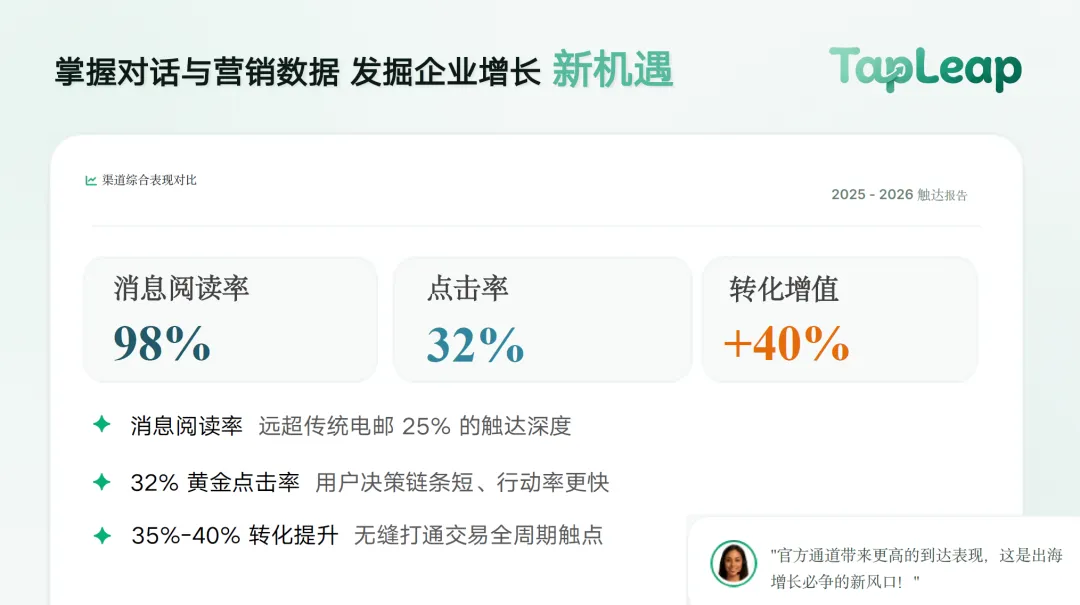Click the green star bullet before 消息阅读率
This screenshot has height=605, width=1080.
point(102,424)
